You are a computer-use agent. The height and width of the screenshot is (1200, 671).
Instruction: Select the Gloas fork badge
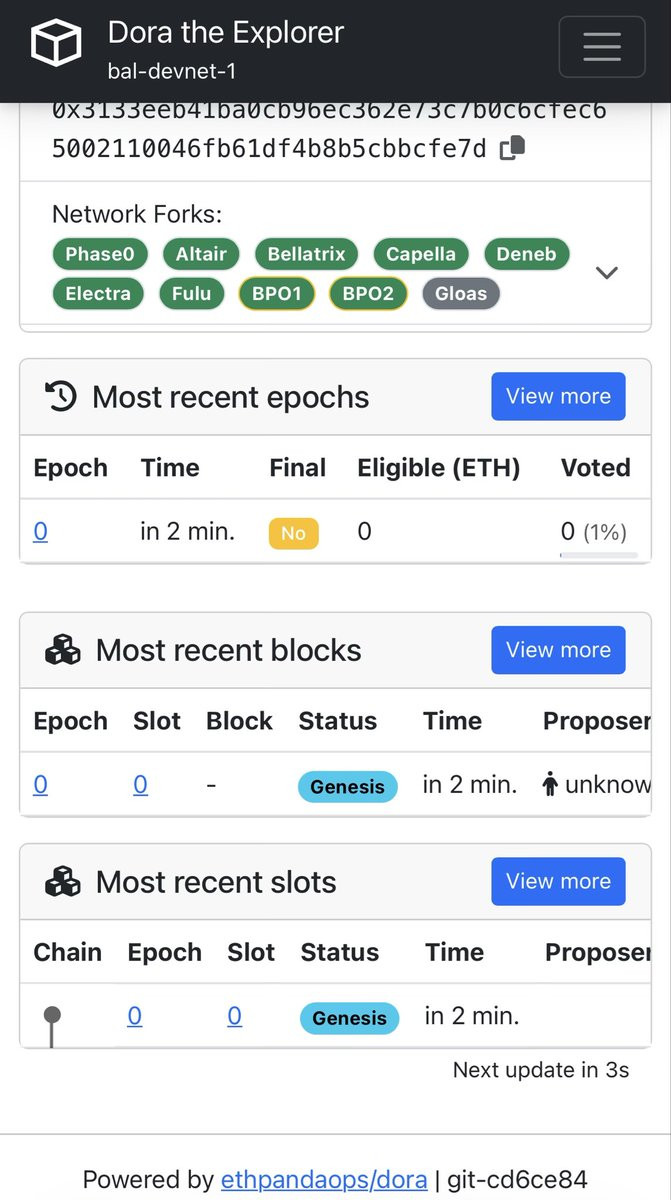[x=461, y=293]
